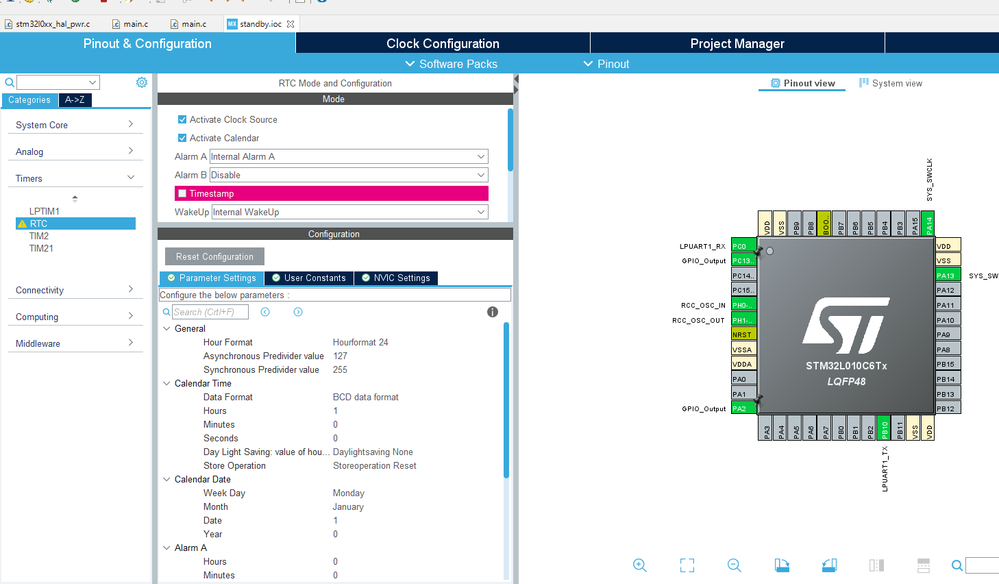The height and width of the screenshot is (584, 999).
Task: Enable the Timestamp checkbox
Action: click(x=182, y=194)
